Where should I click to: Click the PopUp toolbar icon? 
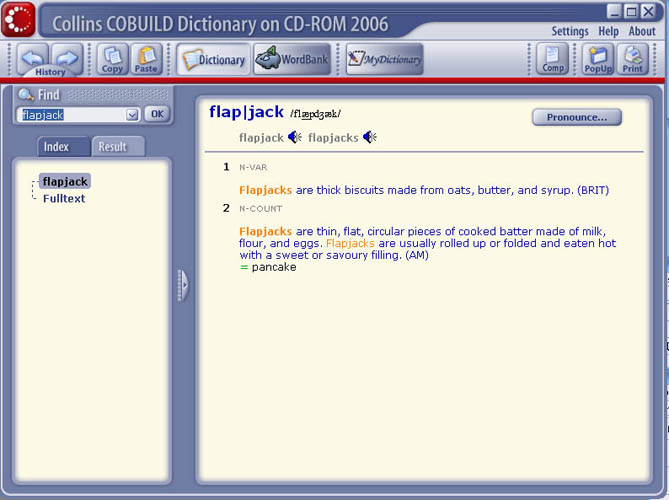coord(598,59)
